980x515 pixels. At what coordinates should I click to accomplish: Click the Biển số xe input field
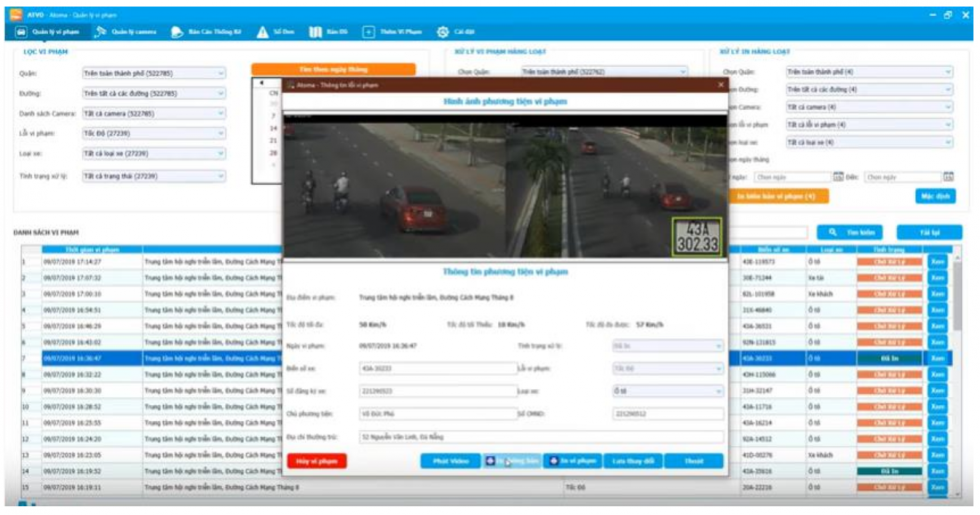[x=438, y=369]
